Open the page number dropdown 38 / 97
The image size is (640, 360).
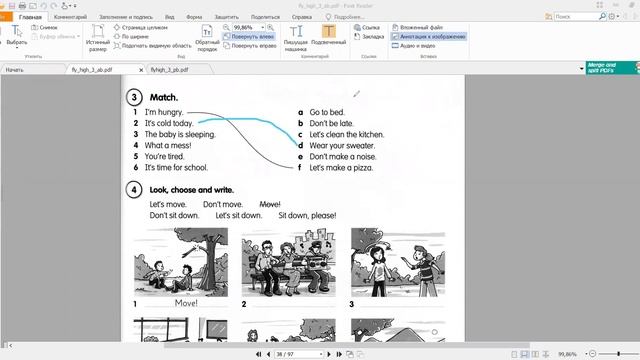[321, 354]
